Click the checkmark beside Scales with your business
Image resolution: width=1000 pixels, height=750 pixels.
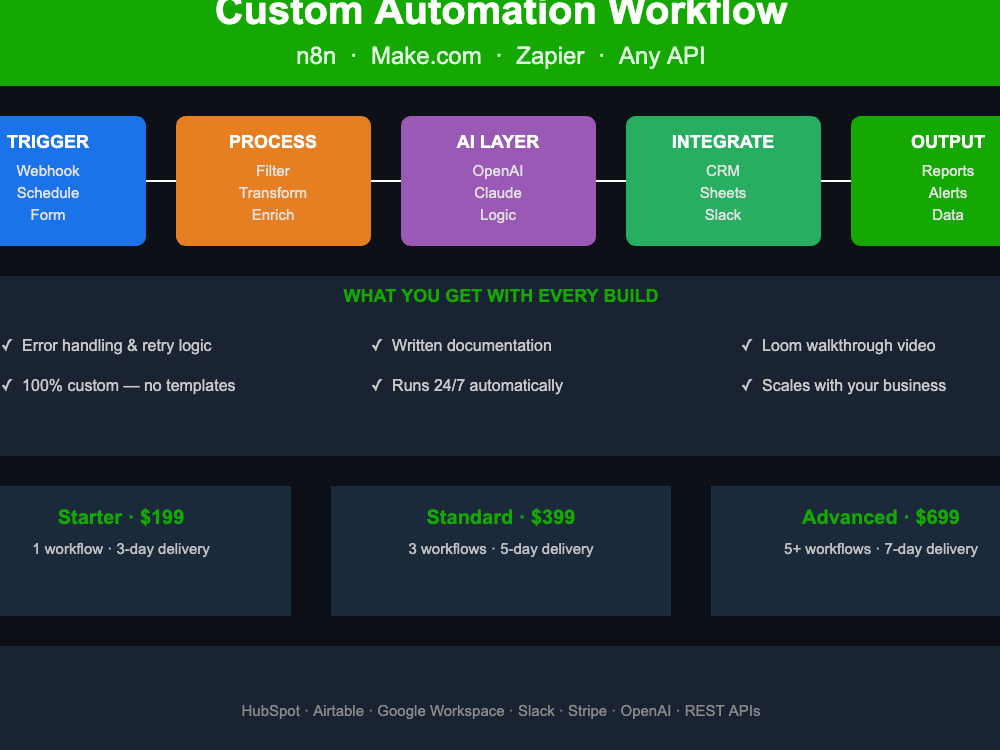pyautogui.click(x=747, y=385)
